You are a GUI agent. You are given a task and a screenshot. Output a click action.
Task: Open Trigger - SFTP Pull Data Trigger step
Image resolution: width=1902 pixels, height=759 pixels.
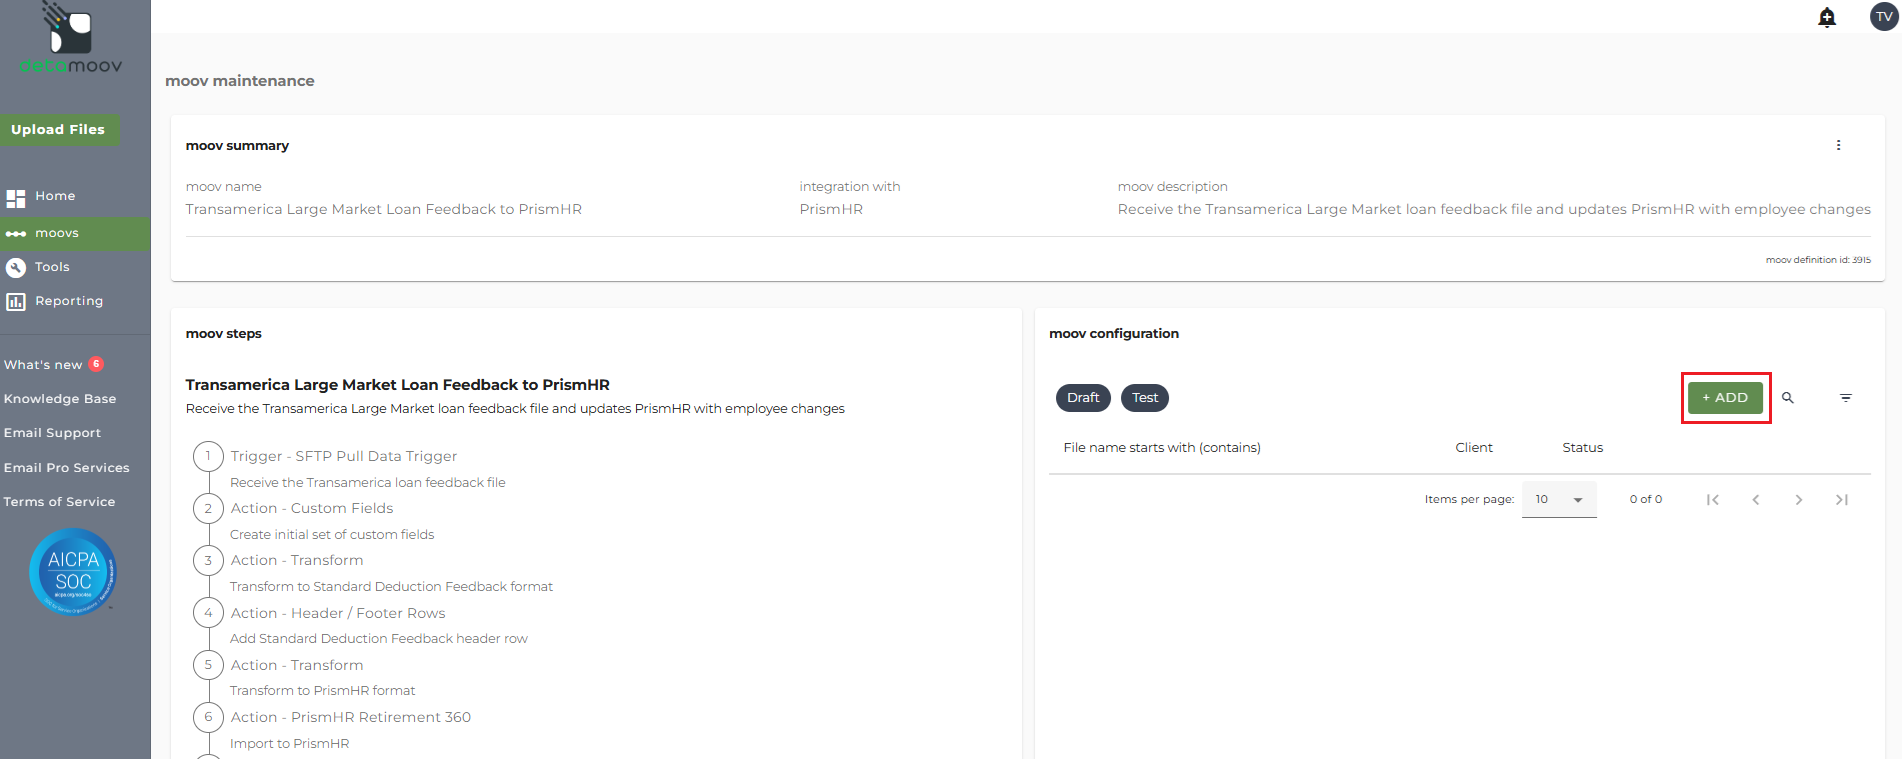pos(343,456)
